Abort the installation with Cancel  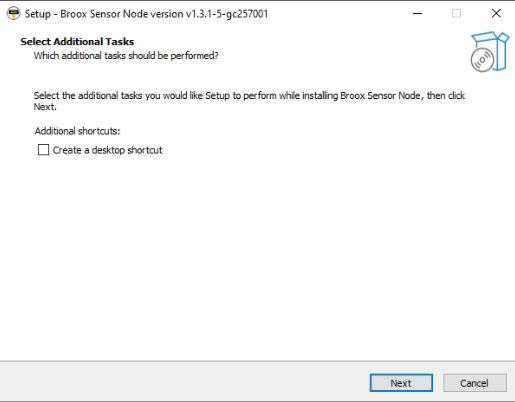pos(475,383)
